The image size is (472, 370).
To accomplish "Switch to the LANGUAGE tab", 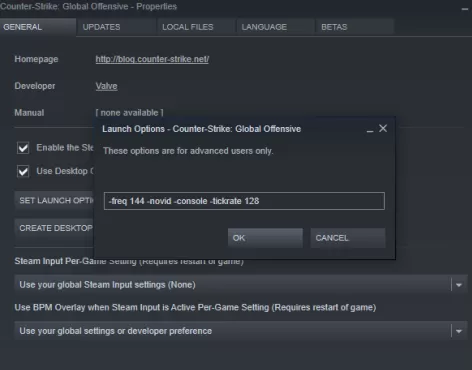I will [x=275, y=27].
